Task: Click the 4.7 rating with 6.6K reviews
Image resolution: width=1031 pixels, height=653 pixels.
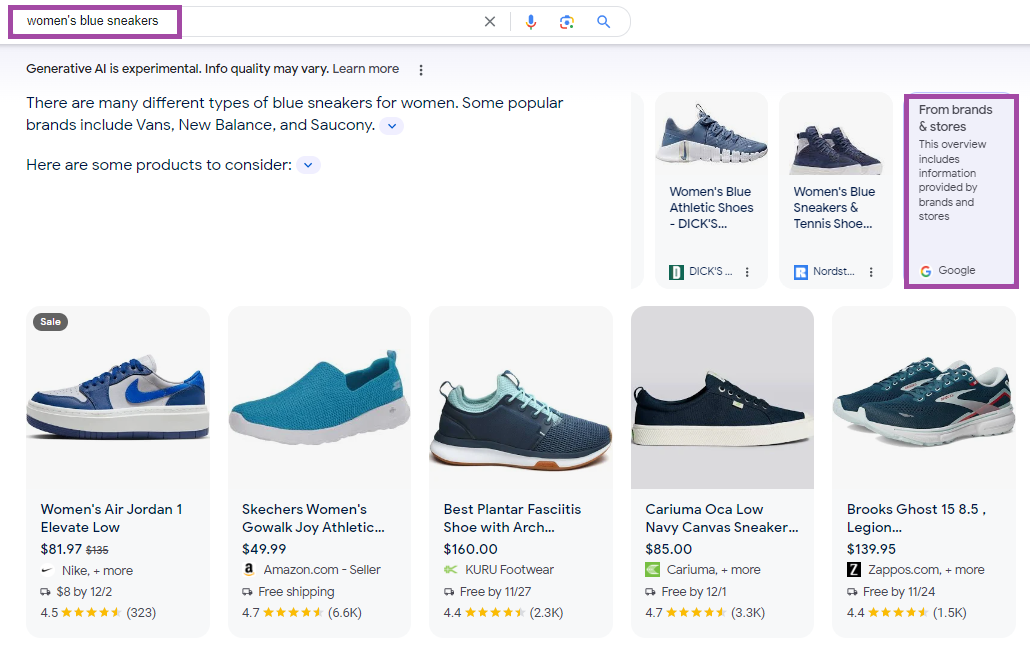Action: [x=302, y=613]
